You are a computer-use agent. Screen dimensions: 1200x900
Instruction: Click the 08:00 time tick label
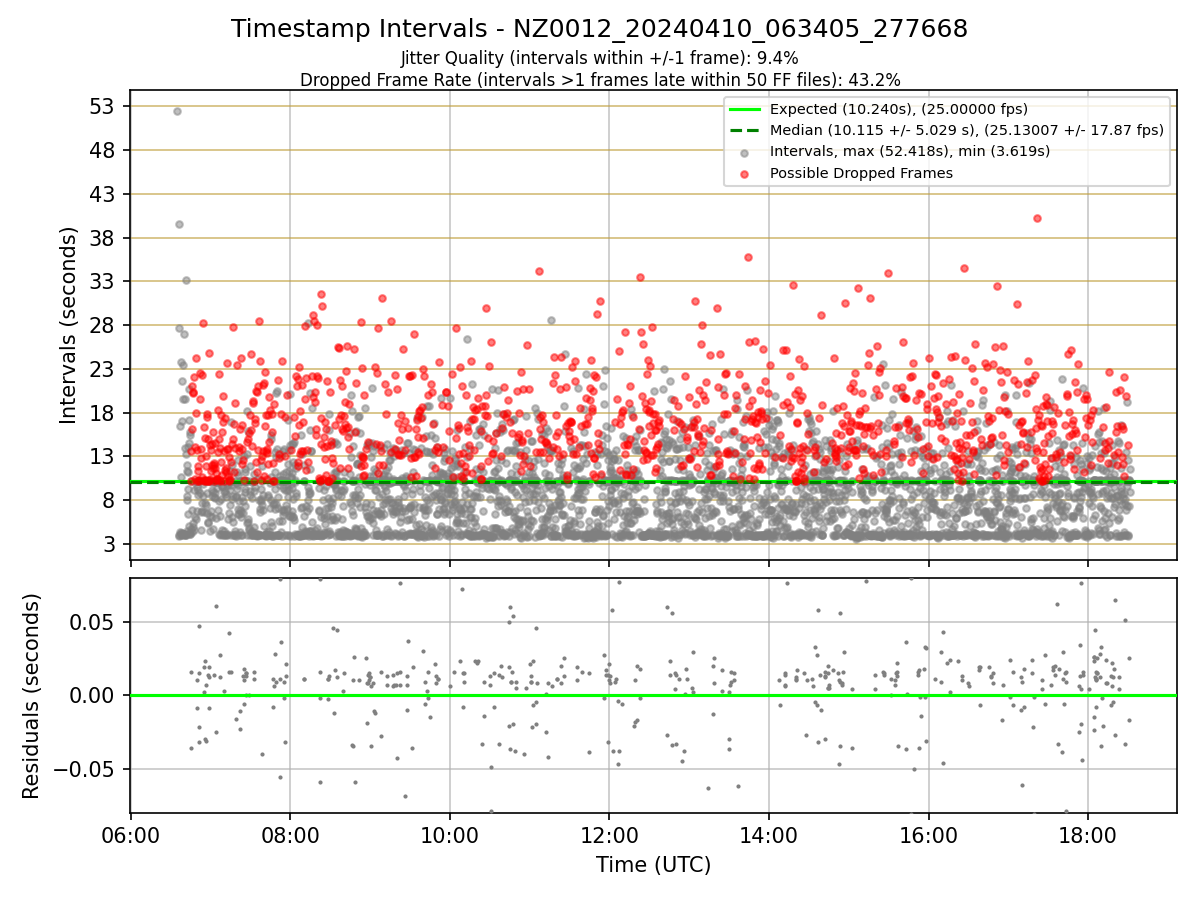tap(290, 835)
